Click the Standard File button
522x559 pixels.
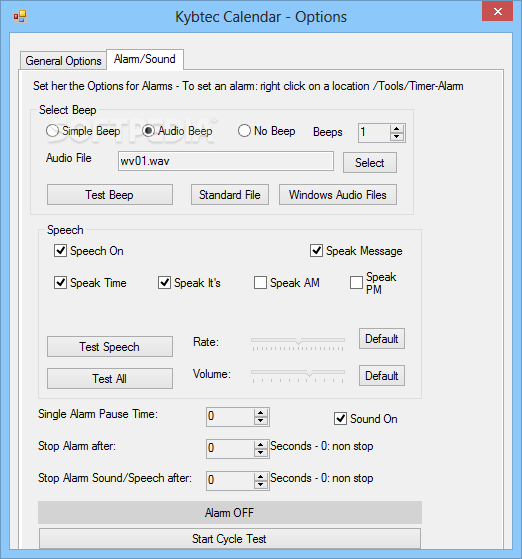230,195
